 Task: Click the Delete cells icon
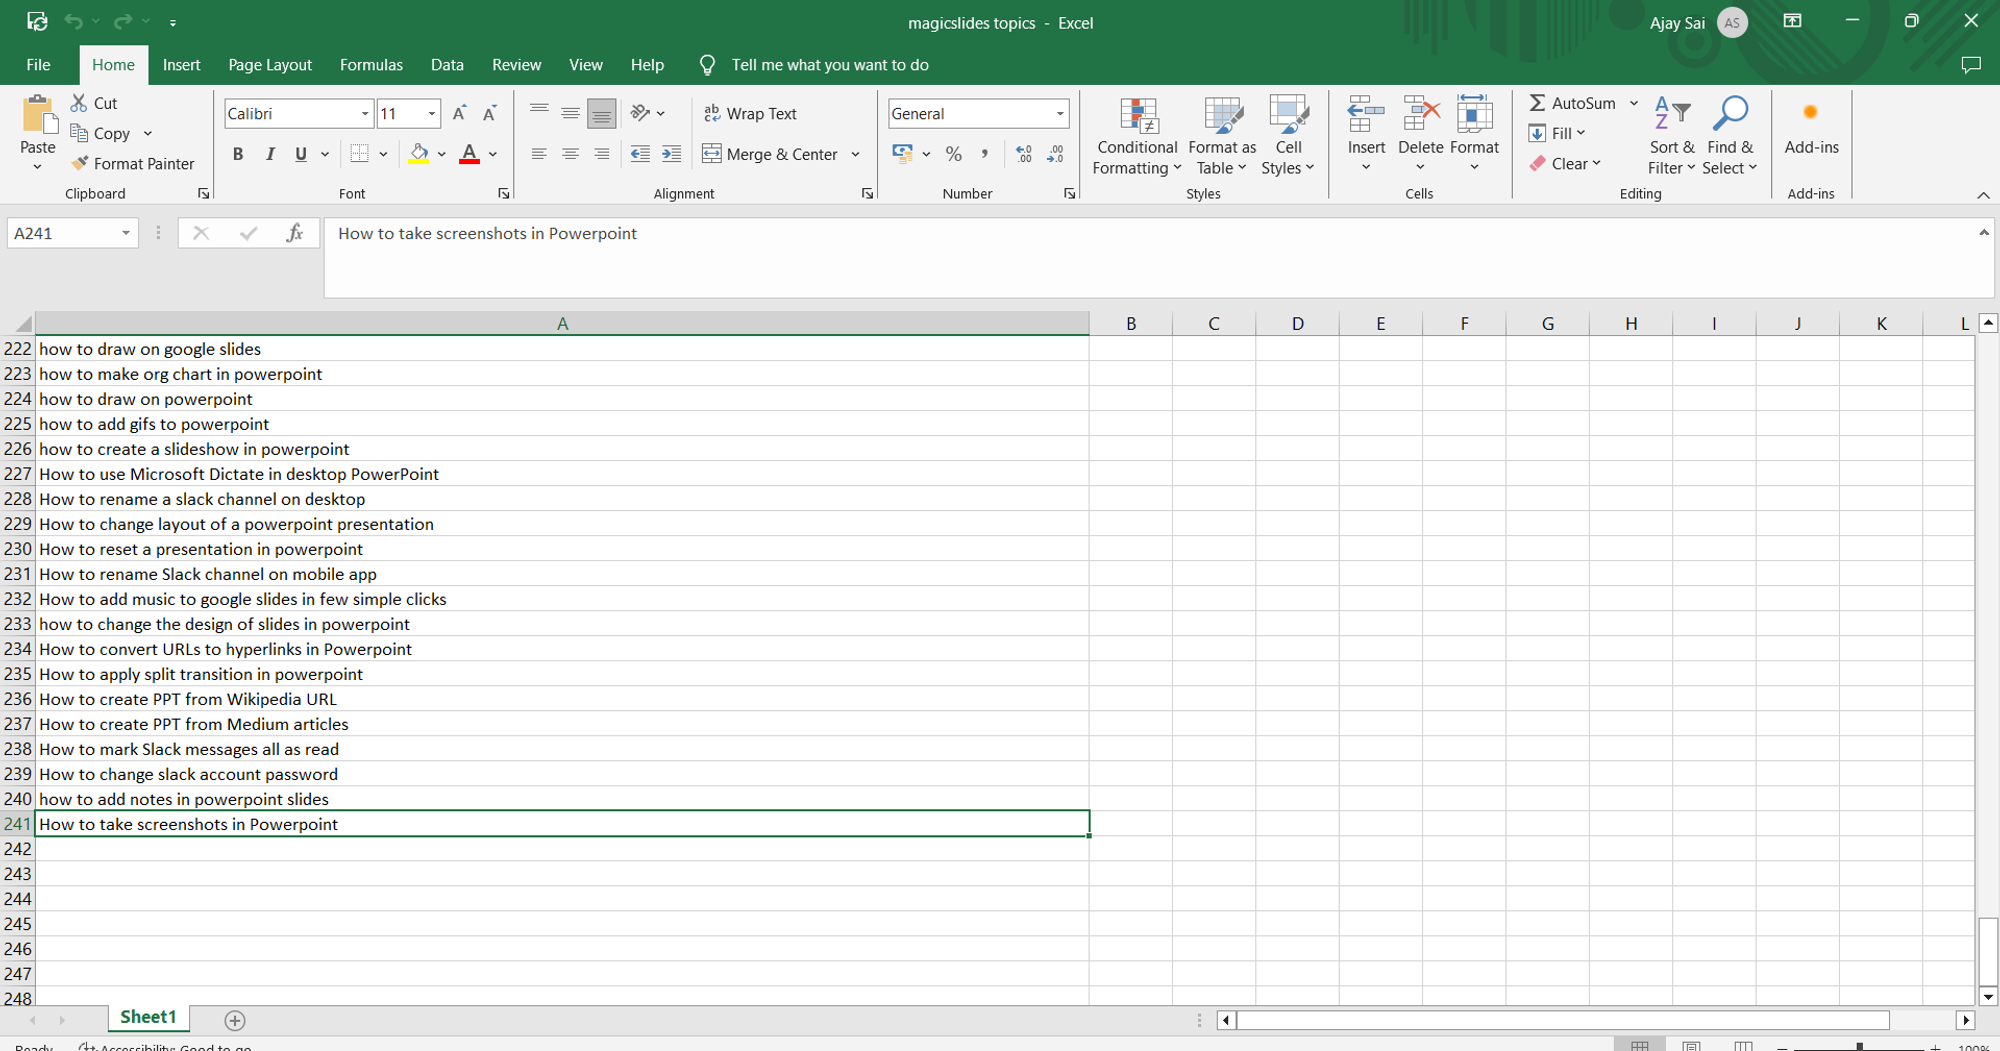click(1420, 114)
